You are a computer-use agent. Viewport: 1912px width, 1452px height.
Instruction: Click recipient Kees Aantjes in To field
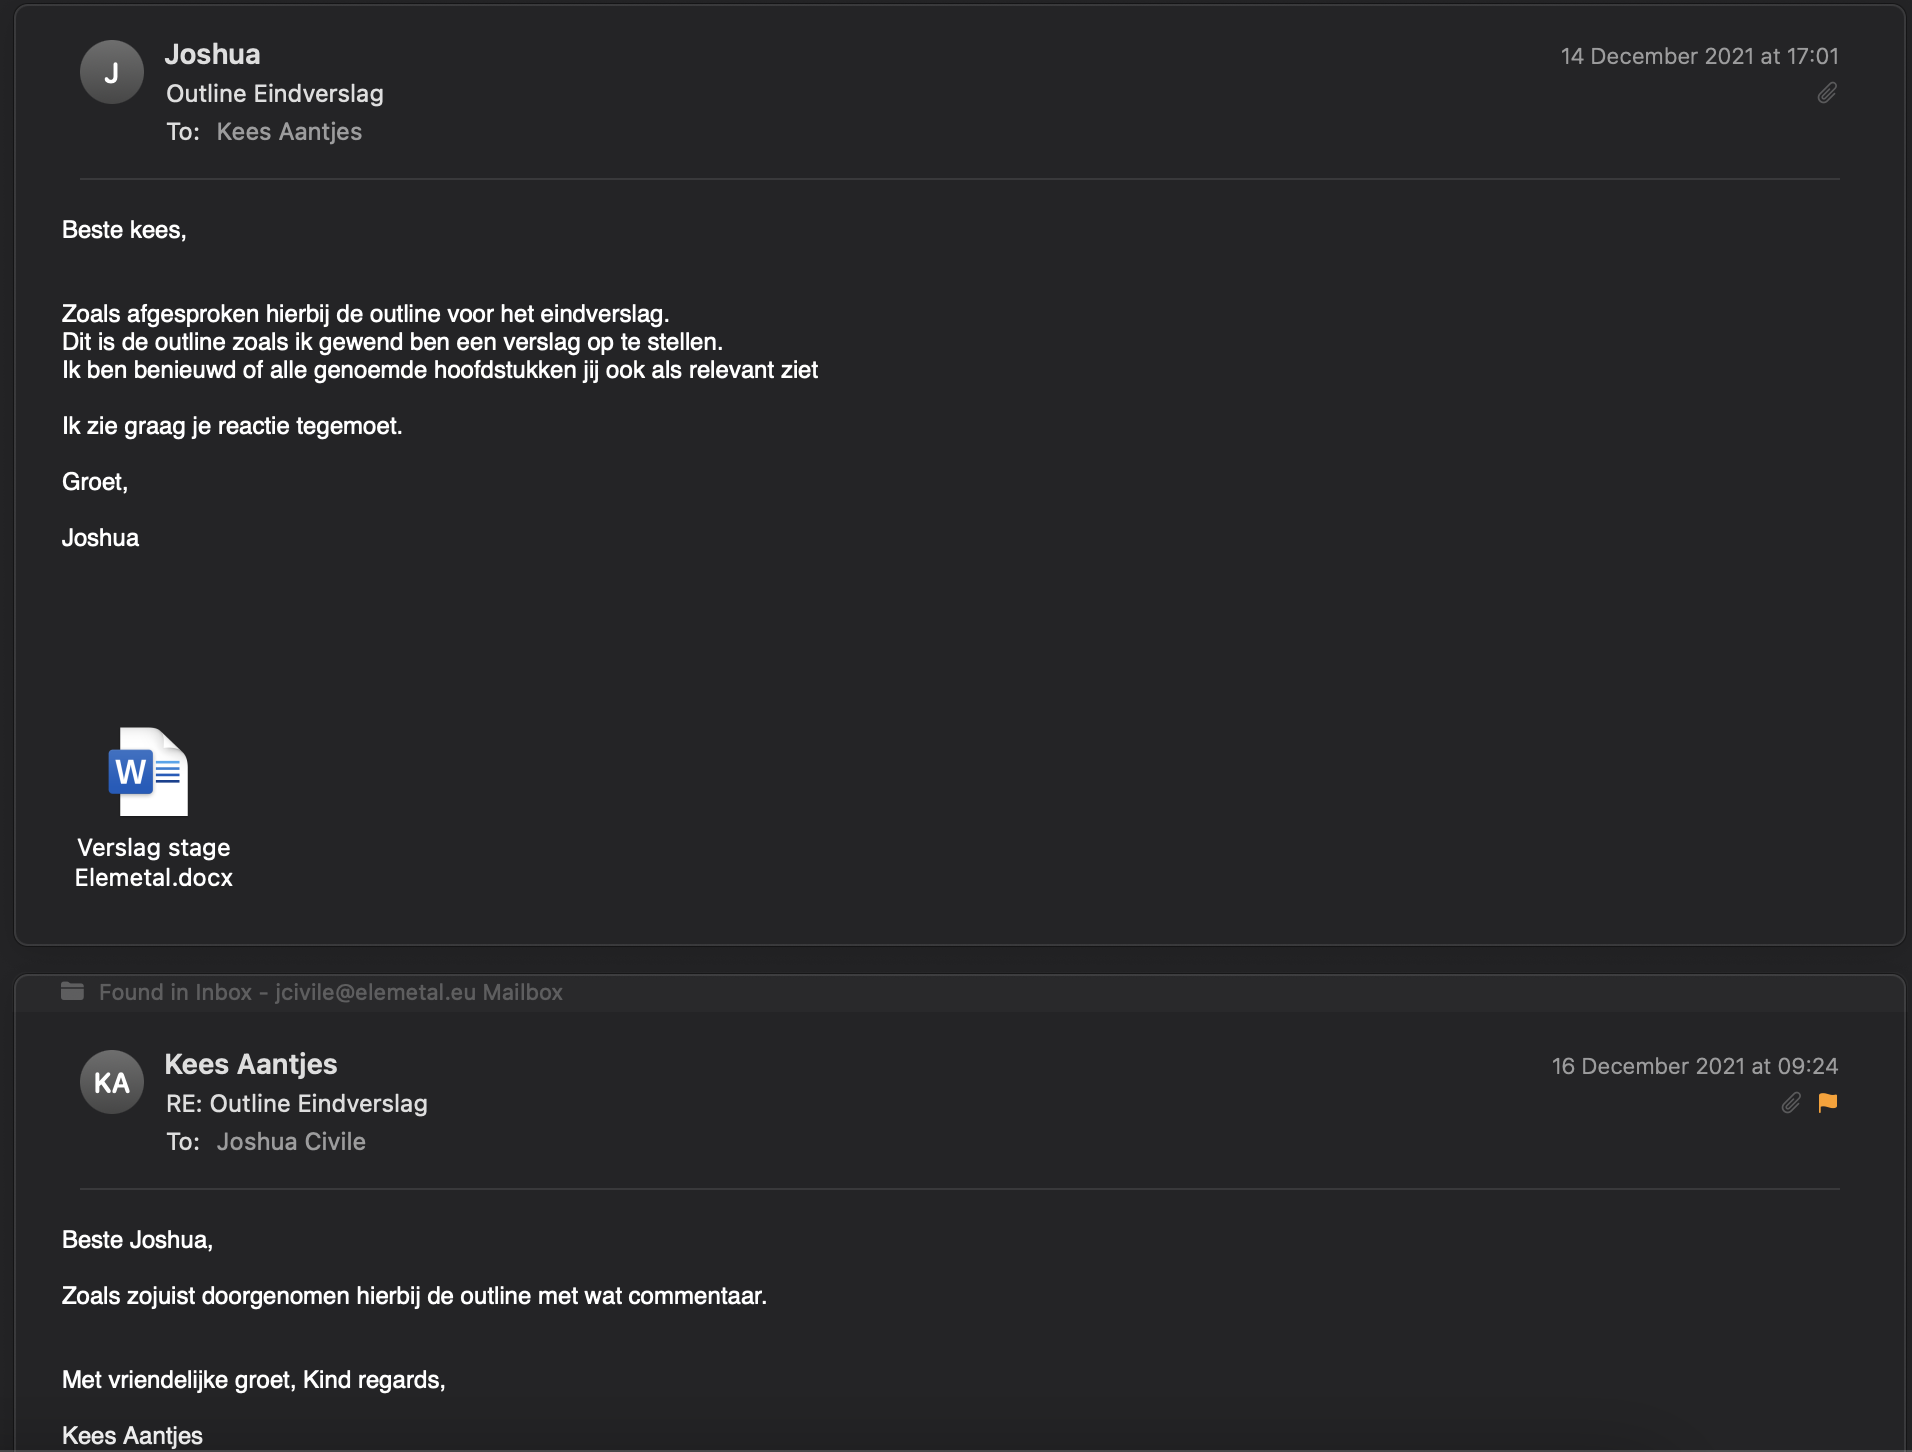point(289,132)
